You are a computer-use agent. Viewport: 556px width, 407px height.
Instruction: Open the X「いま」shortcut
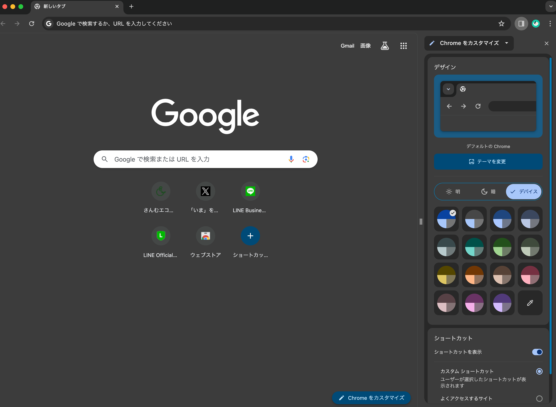(x=205, y=197)
